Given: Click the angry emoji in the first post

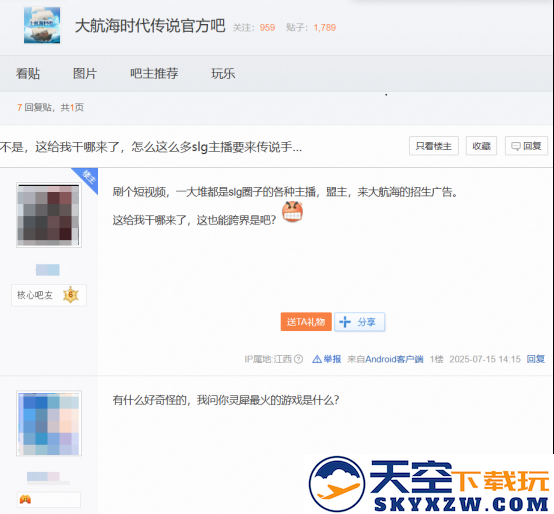Looking at the screenshot, I should click(292, 212).
